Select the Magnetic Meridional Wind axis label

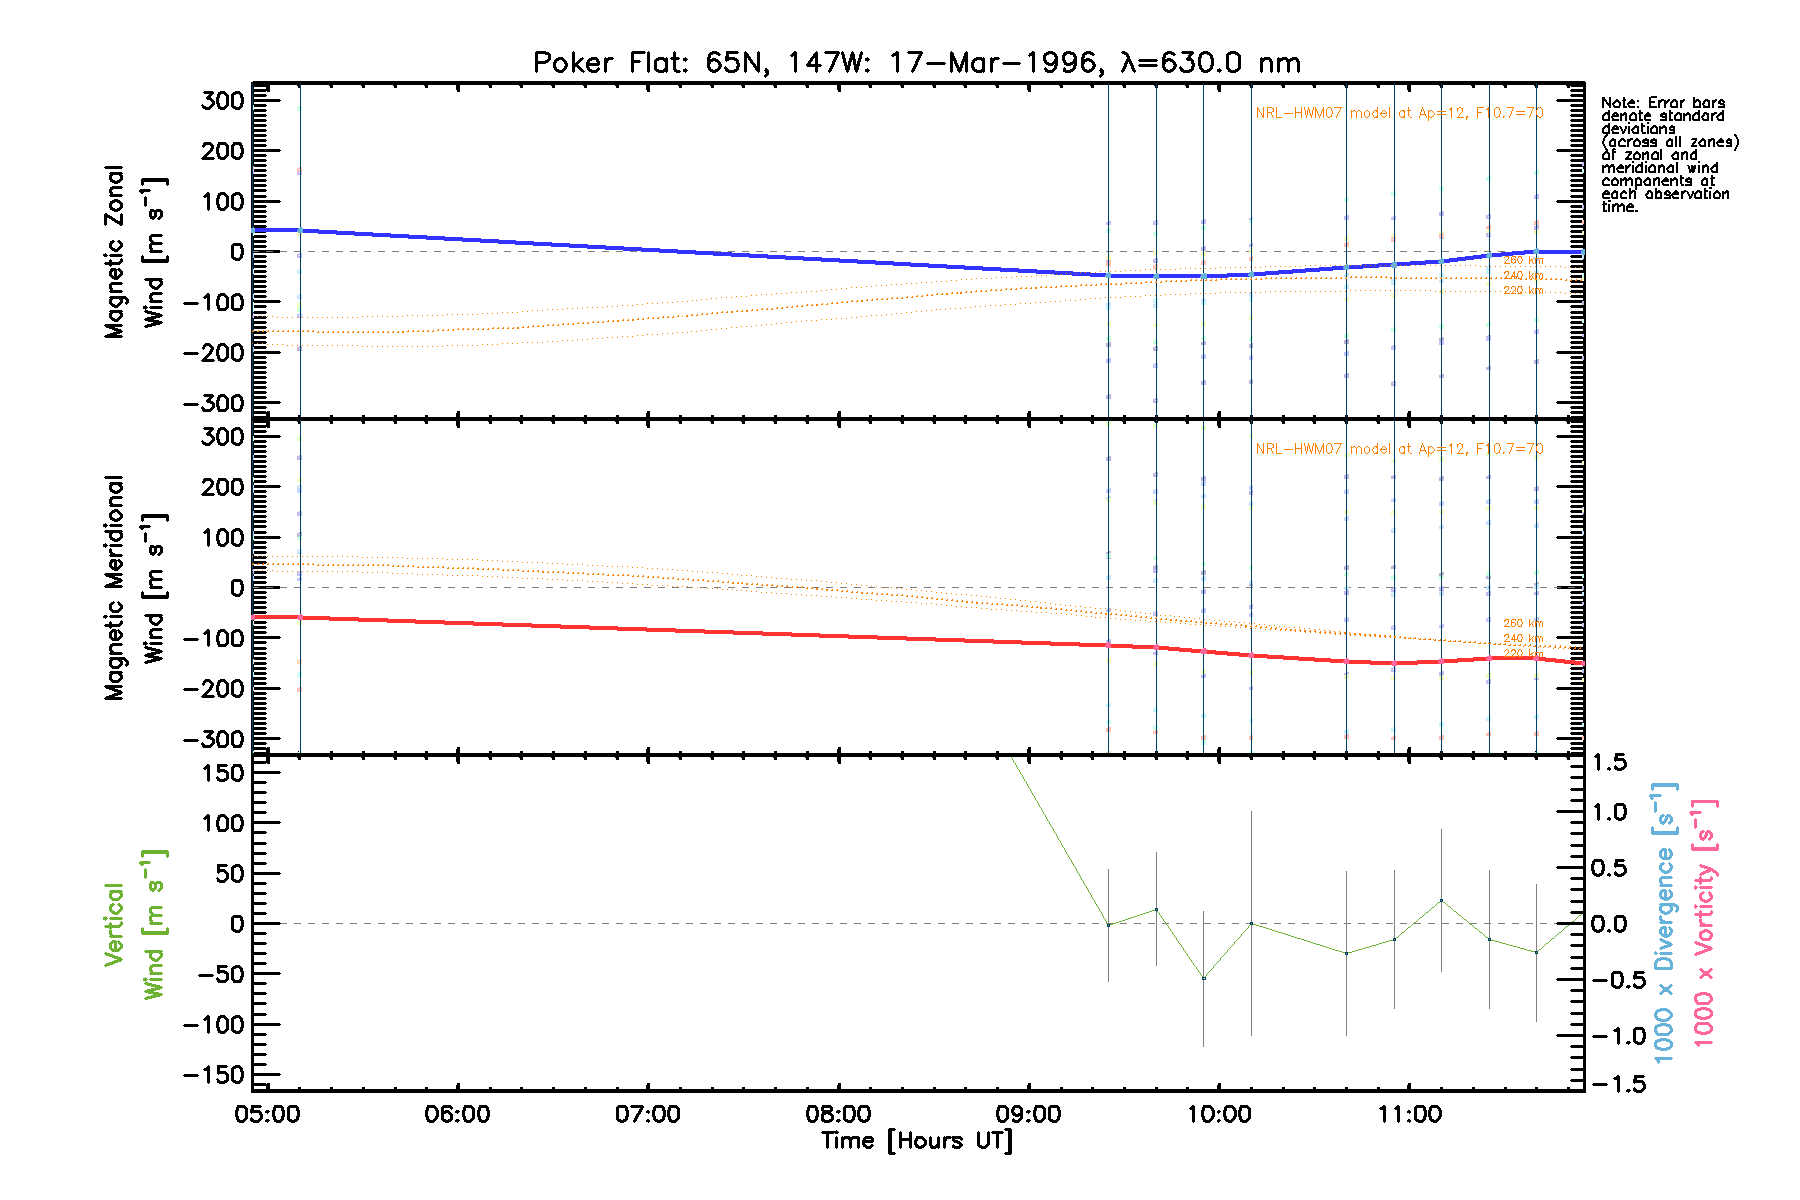tap(134, 588)
